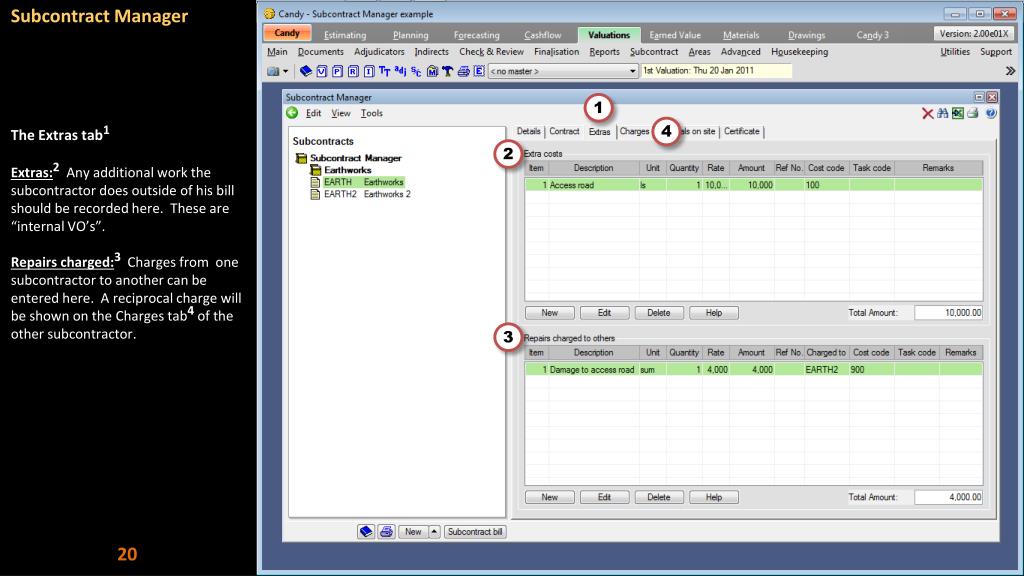Click the TT text icon in toolbar
The image size is (1024, 576).
tap(384, 71)
